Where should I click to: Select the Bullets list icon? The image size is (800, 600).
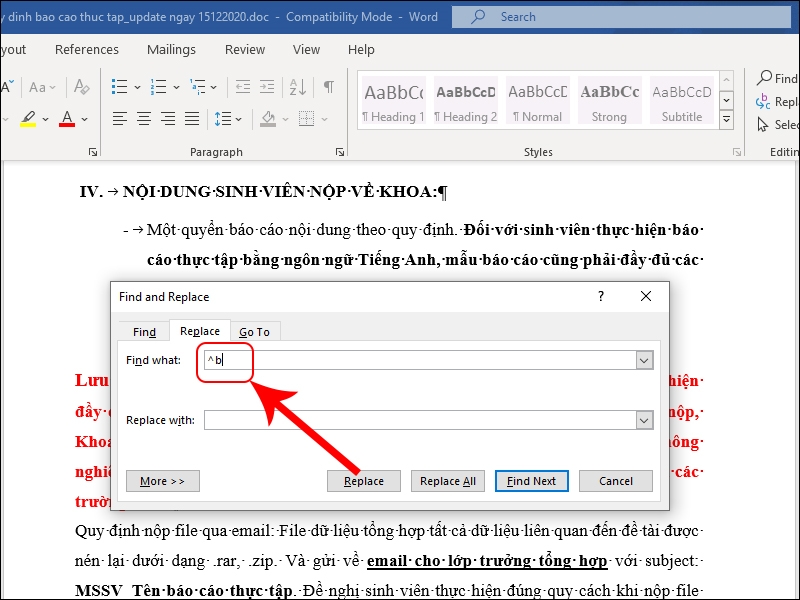coord(117,86)
